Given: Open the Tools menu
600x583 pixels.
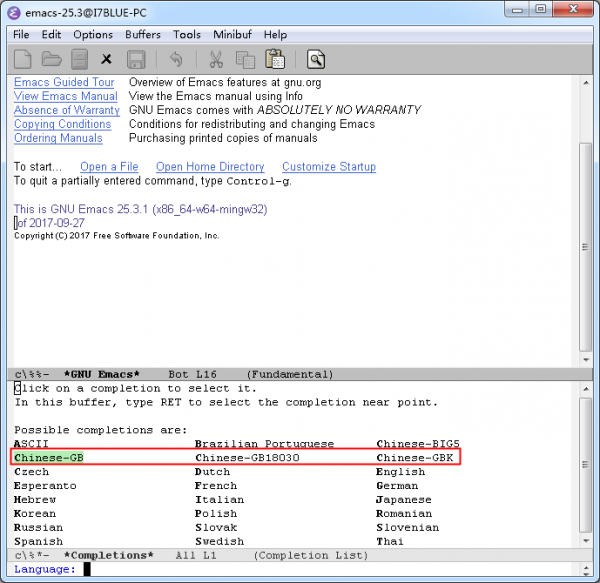Looking at the screenshot, I should (187, 35).
